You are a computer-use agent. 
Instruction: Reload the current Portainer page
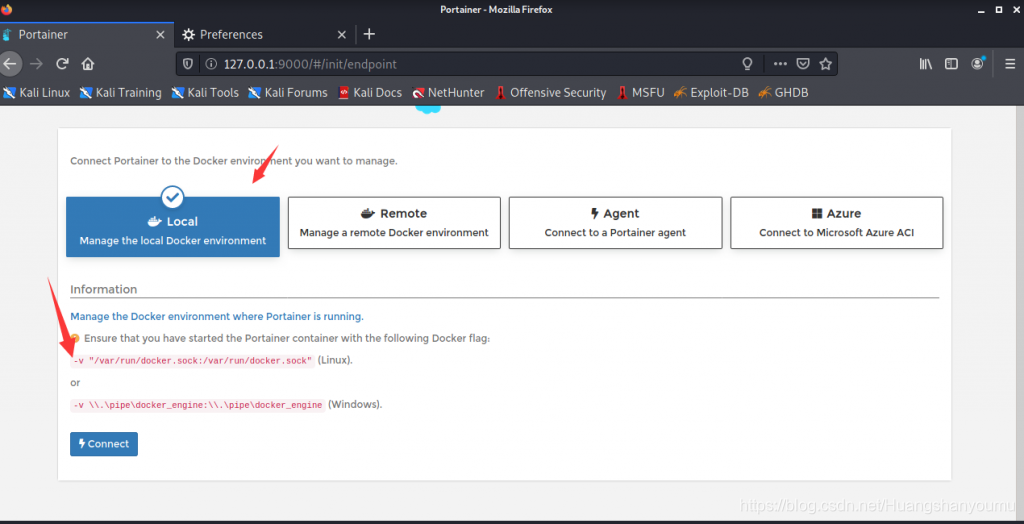63,64
